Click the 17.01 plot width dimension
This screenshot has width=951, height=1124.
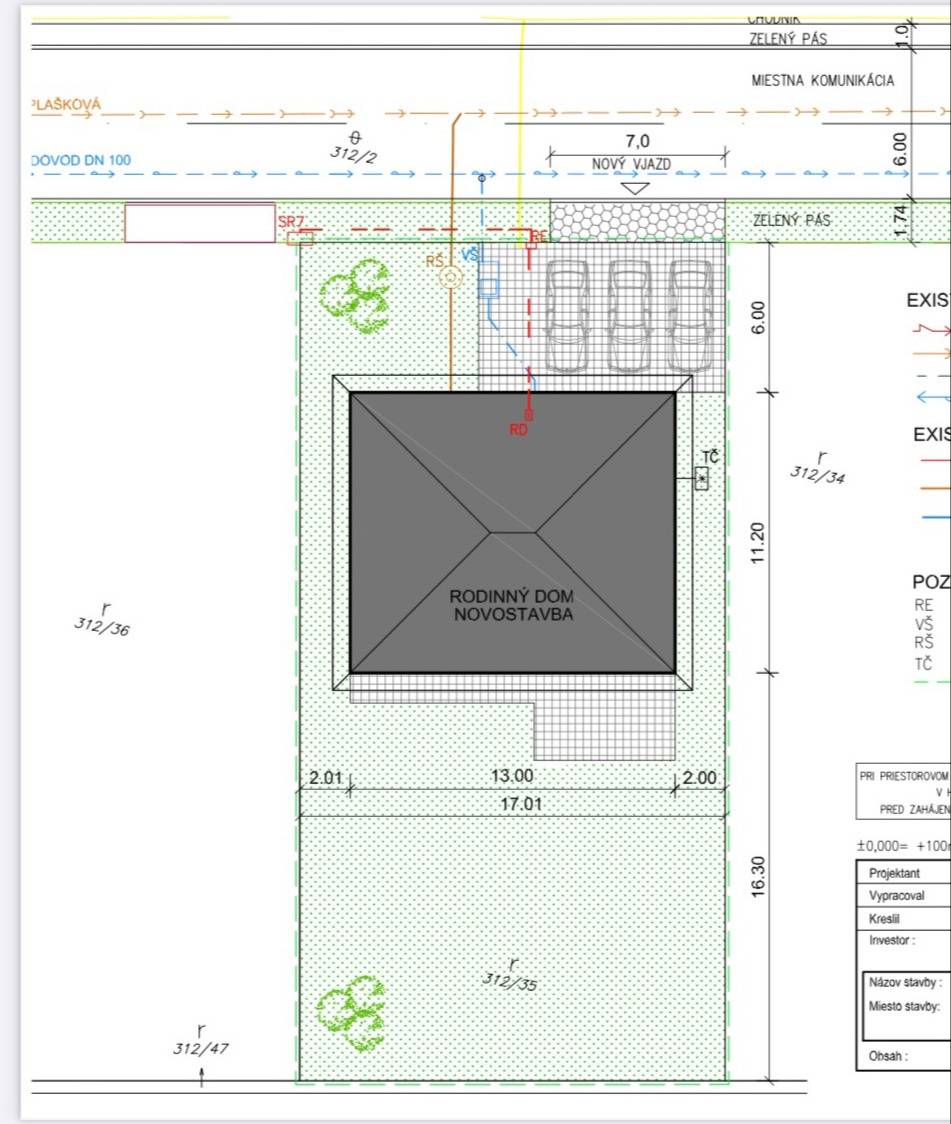[x=521, y=804]
